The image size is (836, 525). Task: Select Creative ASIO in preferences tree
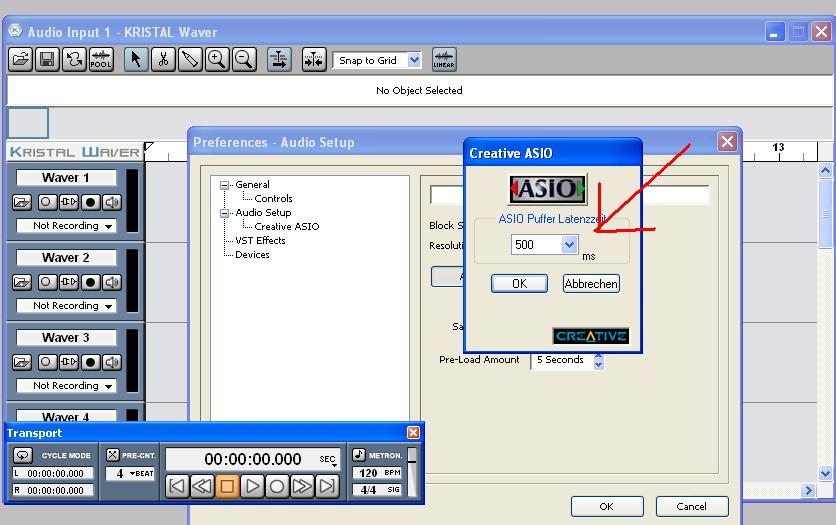coord(287,227)
